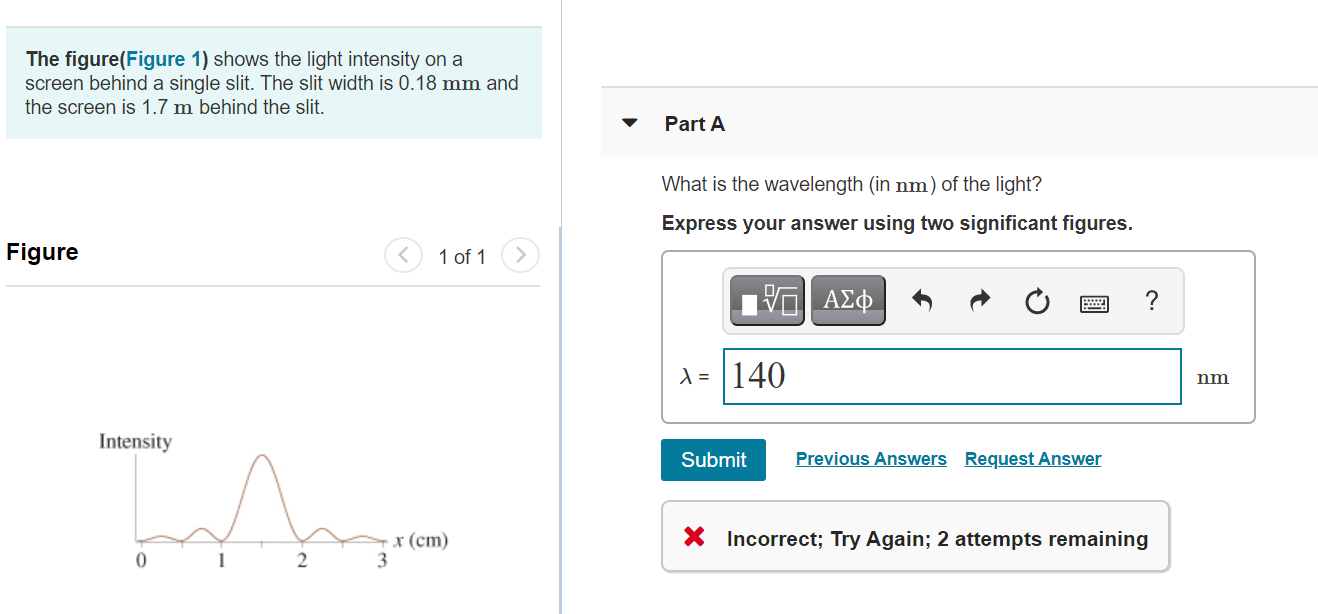The height and width of the screenshot is (614, 1318).
Task: Select the answer field containing 140
Action: pos(950,376)
